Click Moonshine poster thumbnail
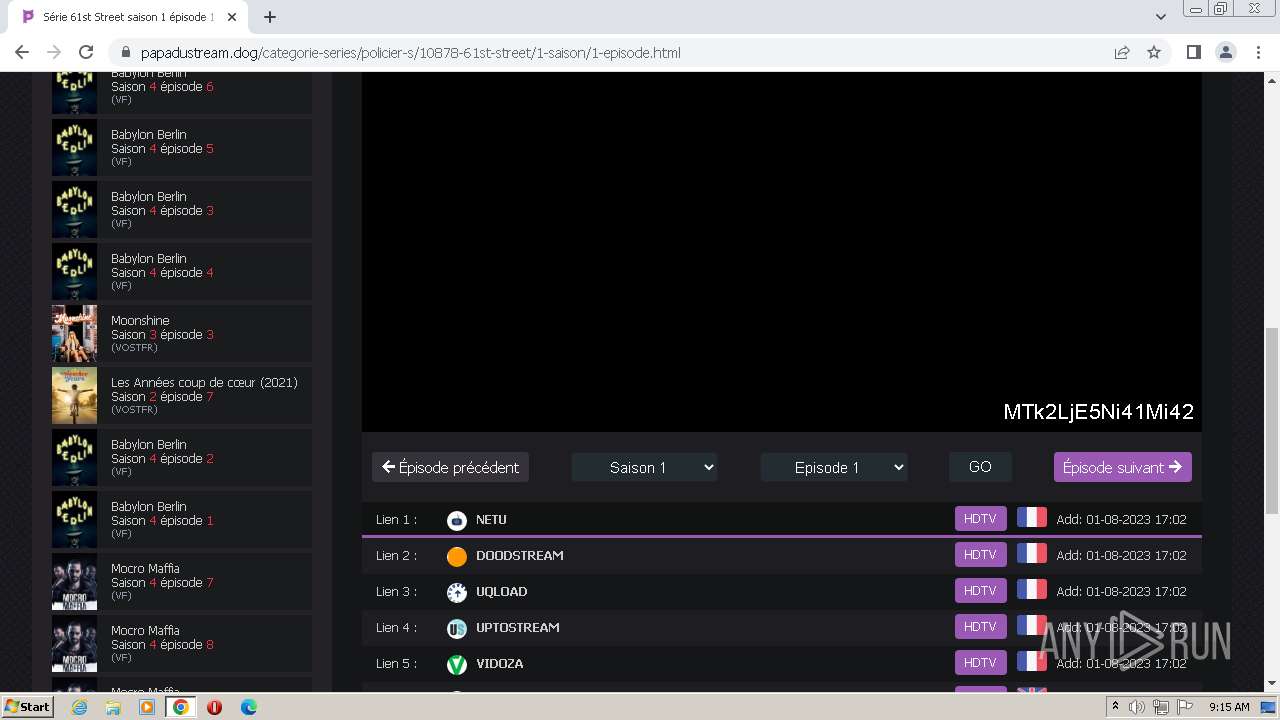The height and width of the screenshot is (720, 1280). click(74, 333)
